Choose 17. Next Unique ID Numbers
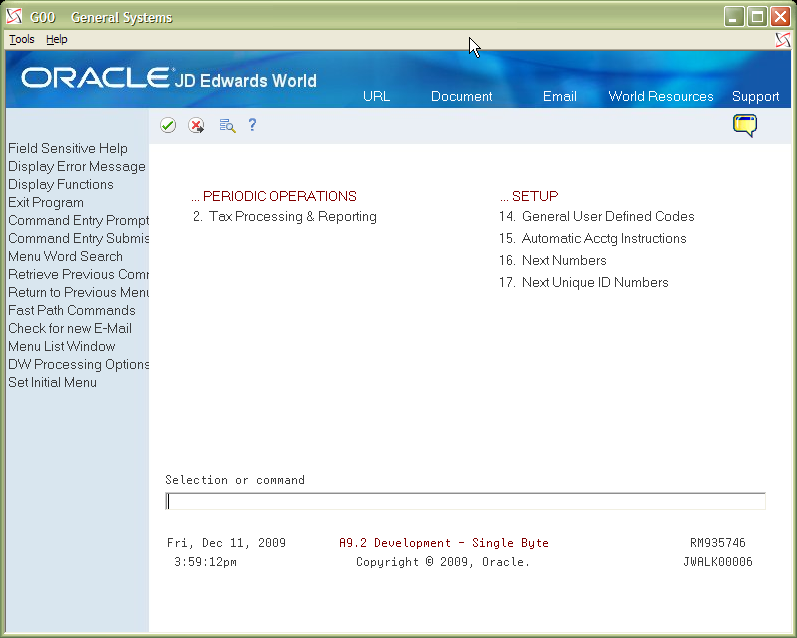 click(x=584, y=282)
